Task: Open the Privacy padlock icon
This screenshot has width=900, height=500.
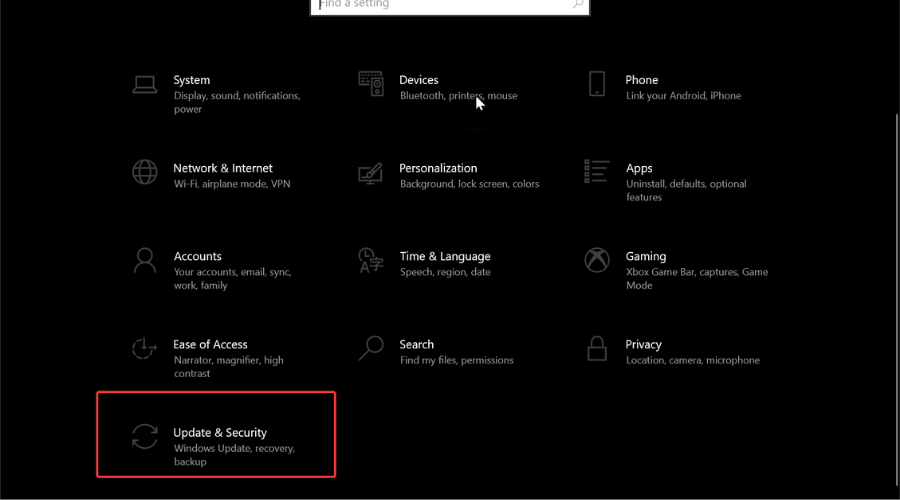Action: click(597, 348)
